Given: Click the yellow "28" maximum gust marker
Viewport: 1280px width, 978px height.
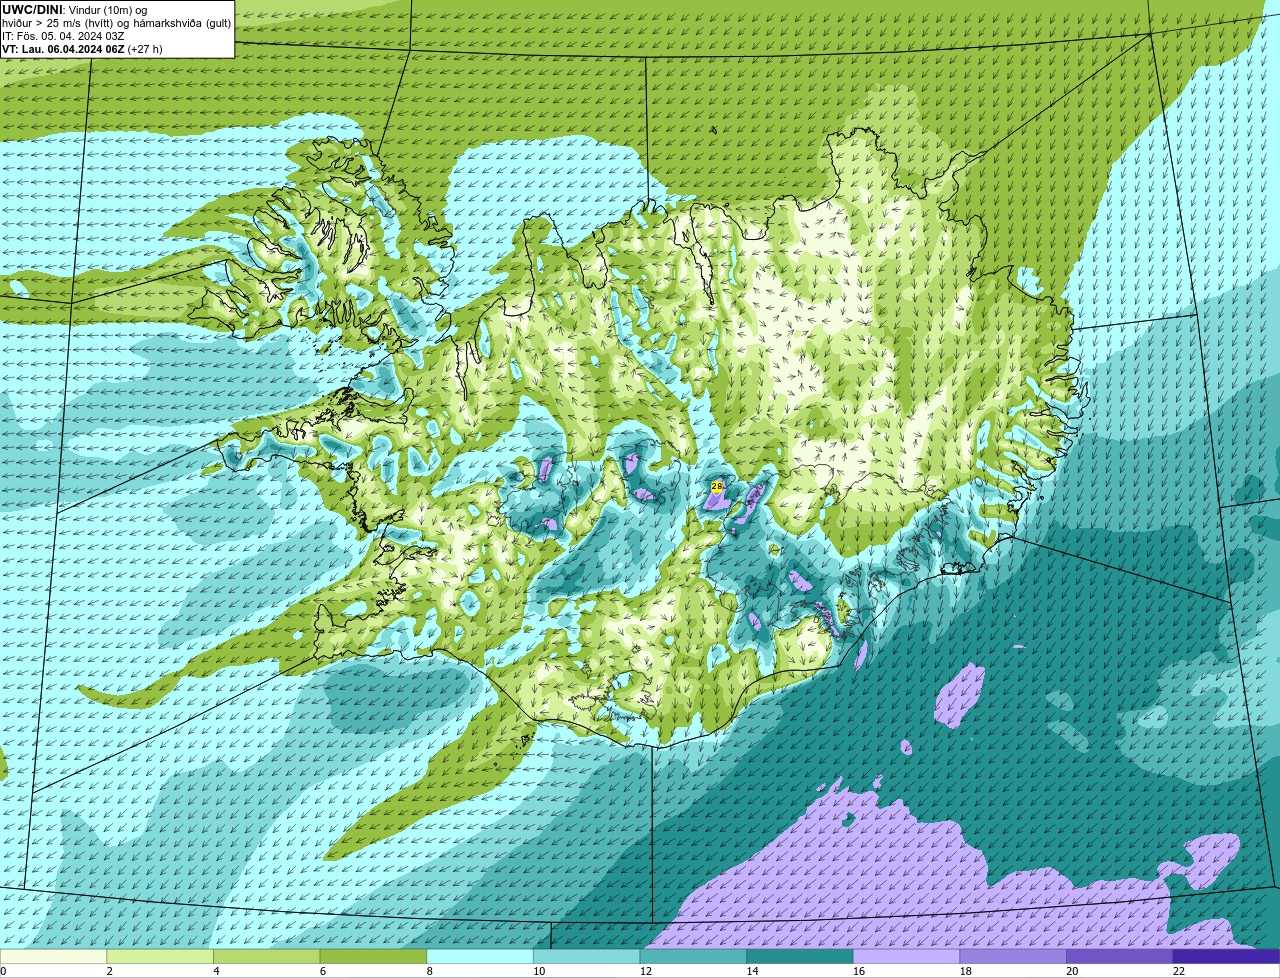Looking at the screenshot, I should [x=716, y=486].
